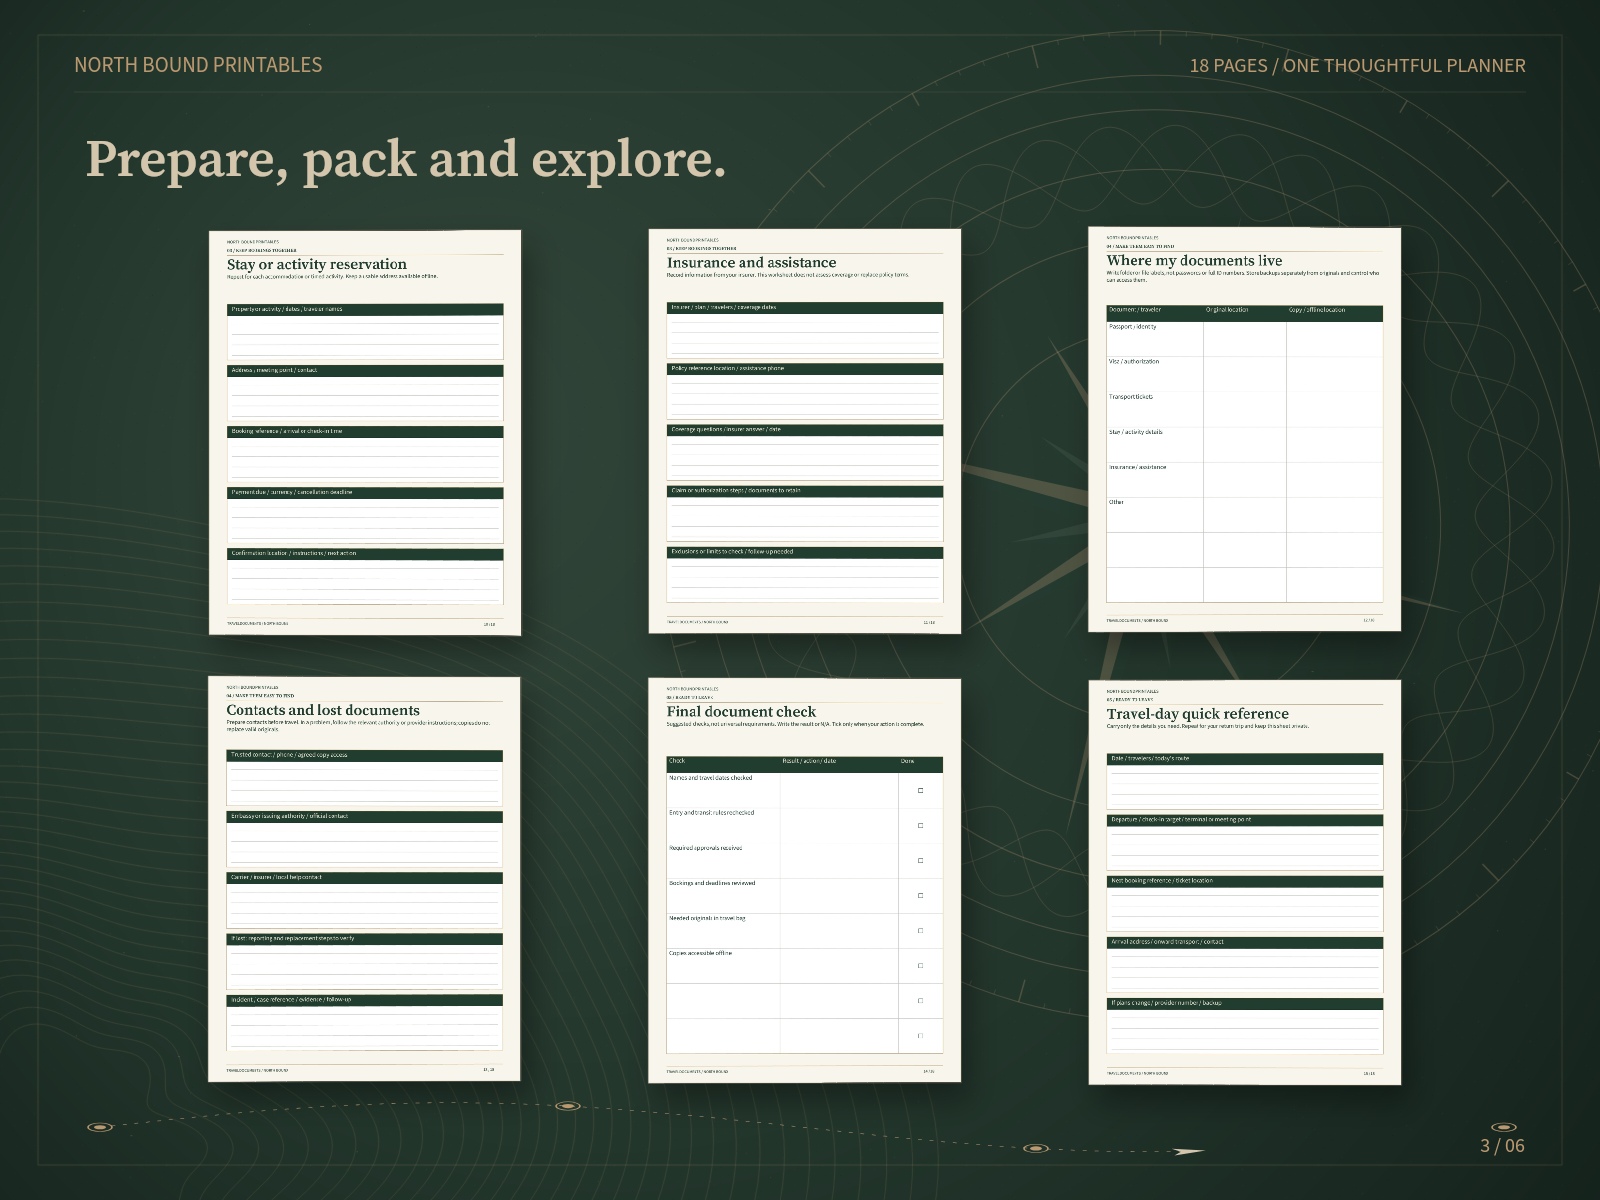
Task: Click the NORTH BOUND PRINTABLES header text
Action: 198,65
